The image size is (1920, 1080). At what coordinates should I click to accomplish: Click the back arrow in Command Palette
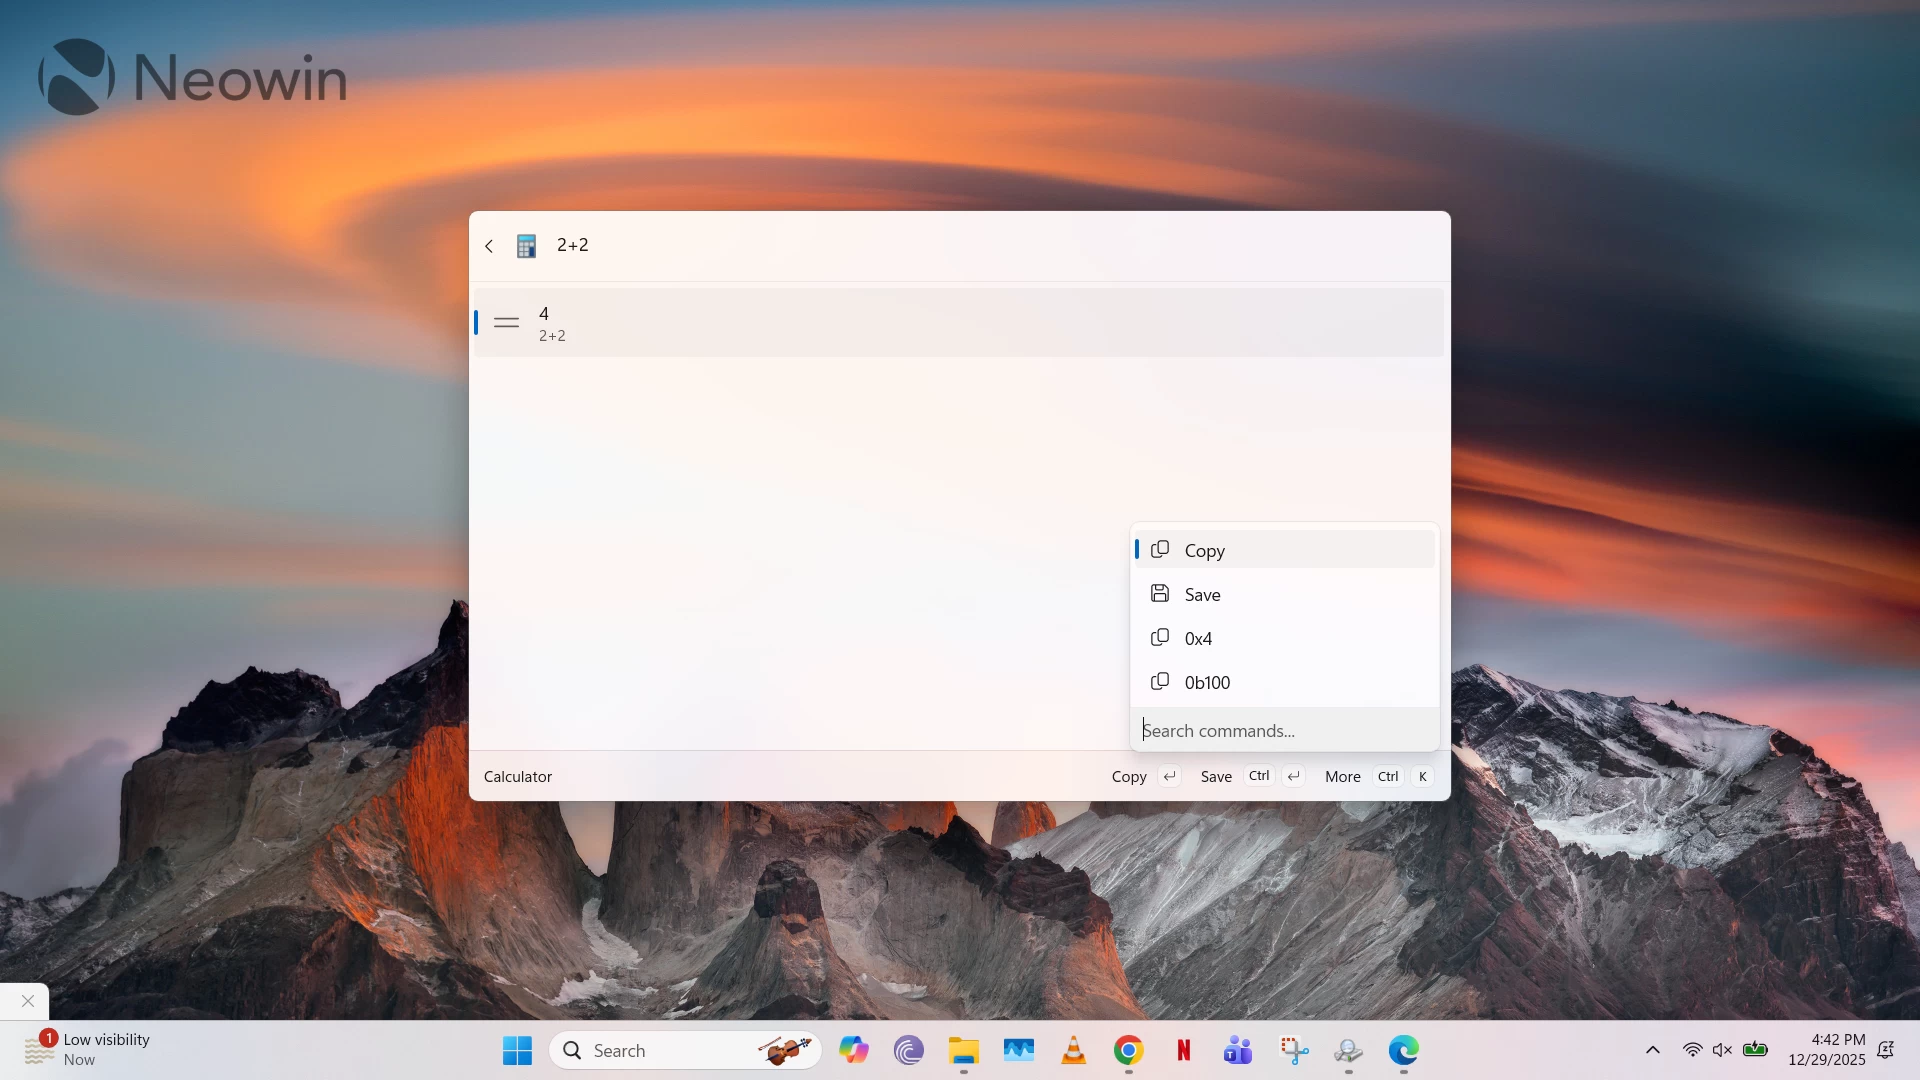[489, 246]
